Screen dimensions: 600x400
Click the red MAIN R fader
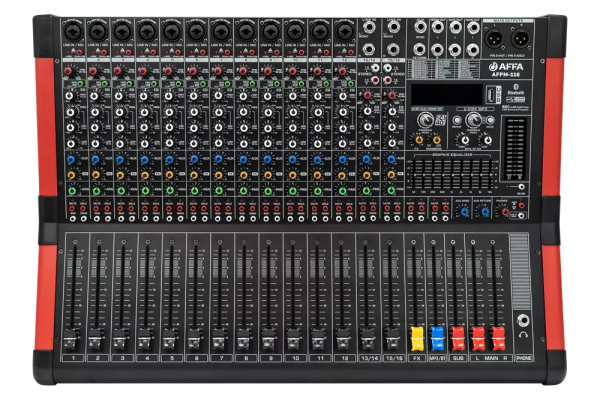click(497, 339)
